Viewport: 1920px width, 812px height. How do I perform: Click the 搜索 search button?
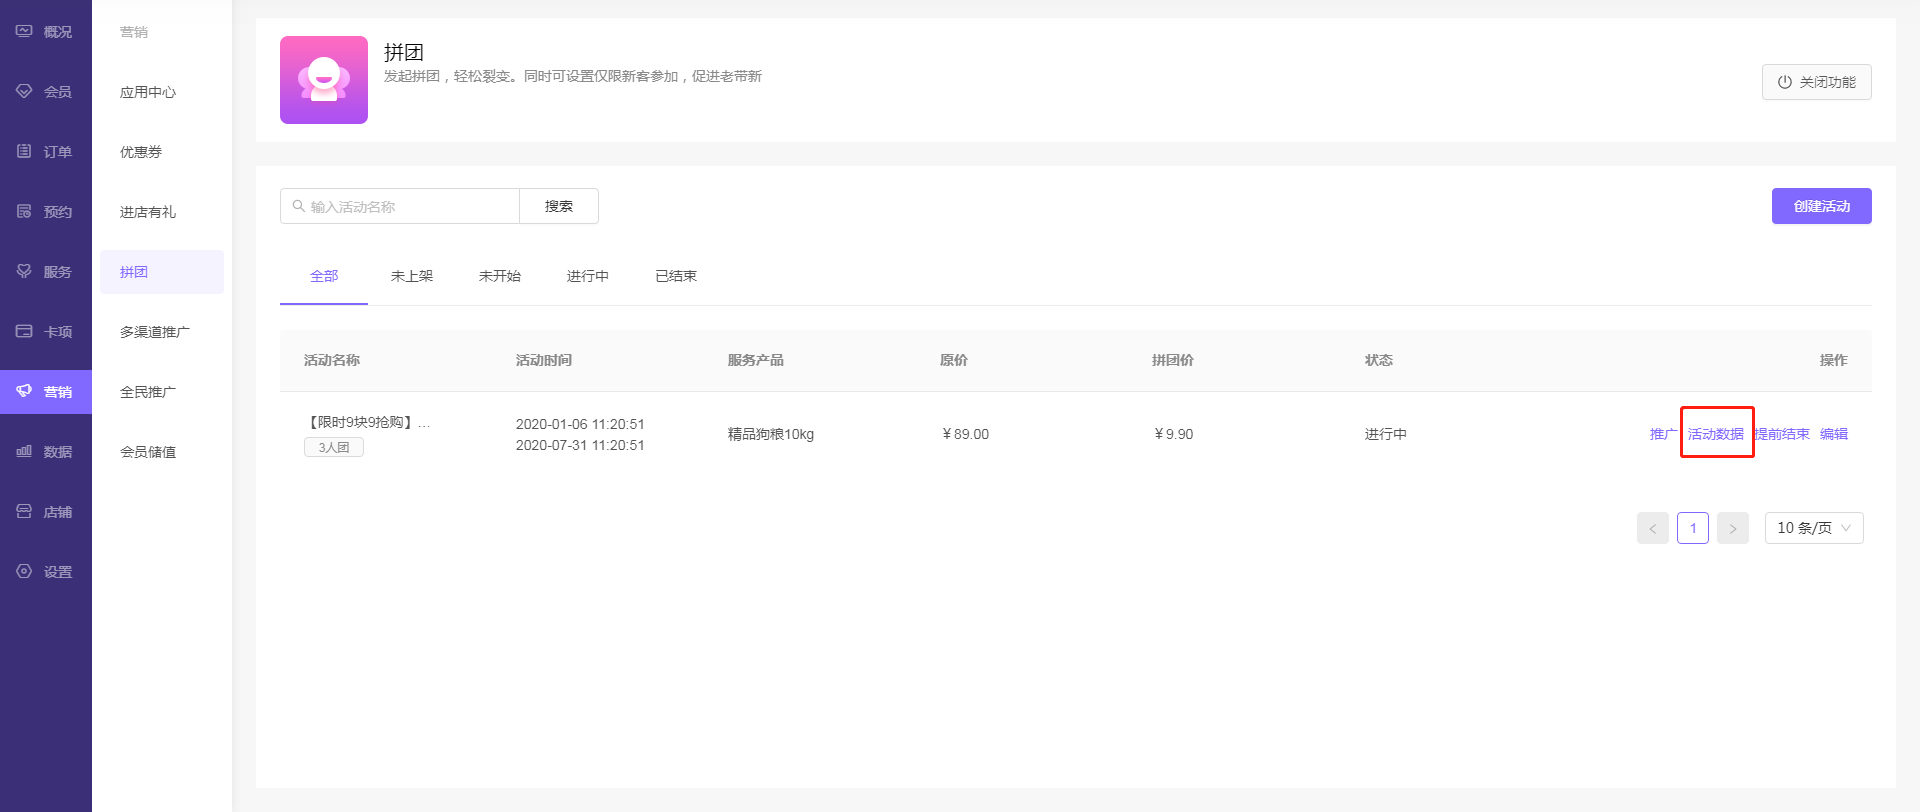tap(559, 206)
